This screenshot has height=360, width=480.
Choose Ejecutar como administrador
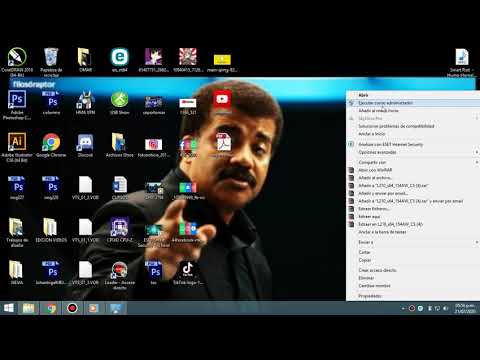coord(413,103)
